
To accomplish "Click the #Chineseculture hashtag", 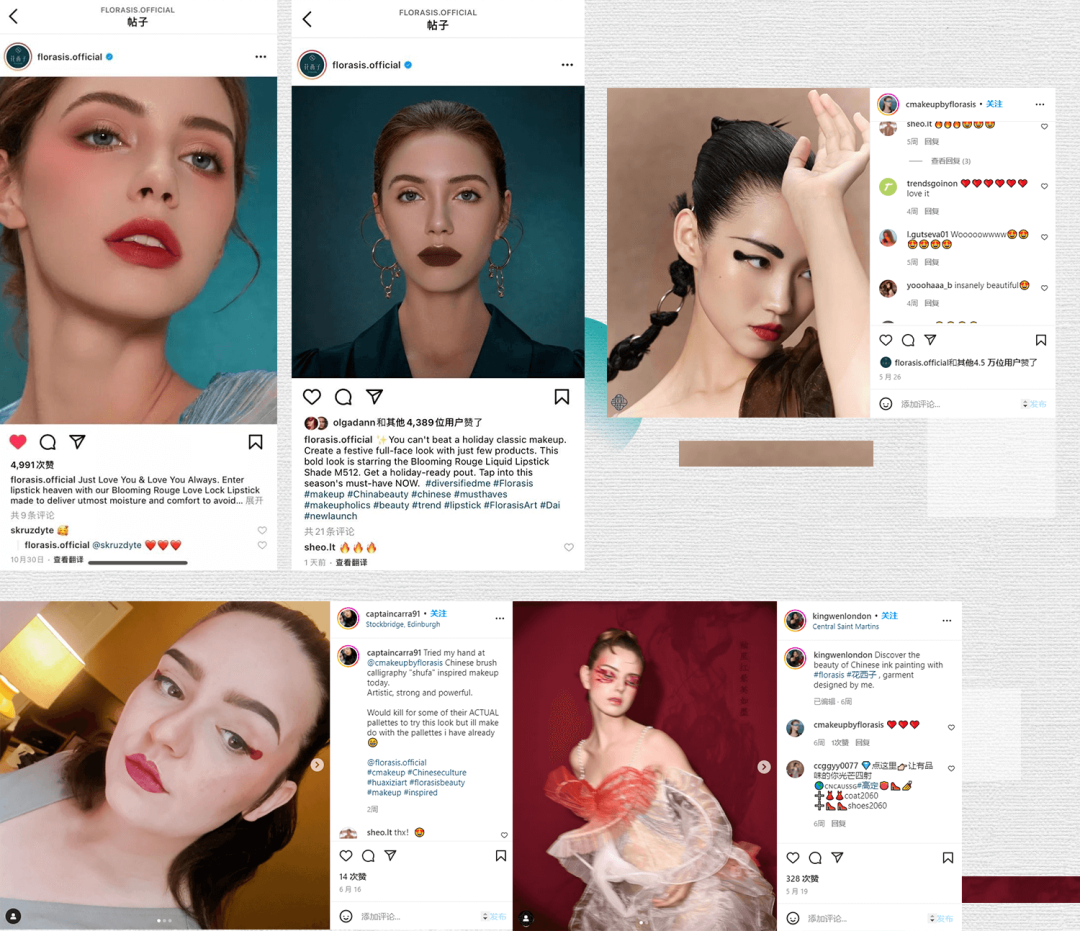I will pyautogui.click(x=437, y=773).
